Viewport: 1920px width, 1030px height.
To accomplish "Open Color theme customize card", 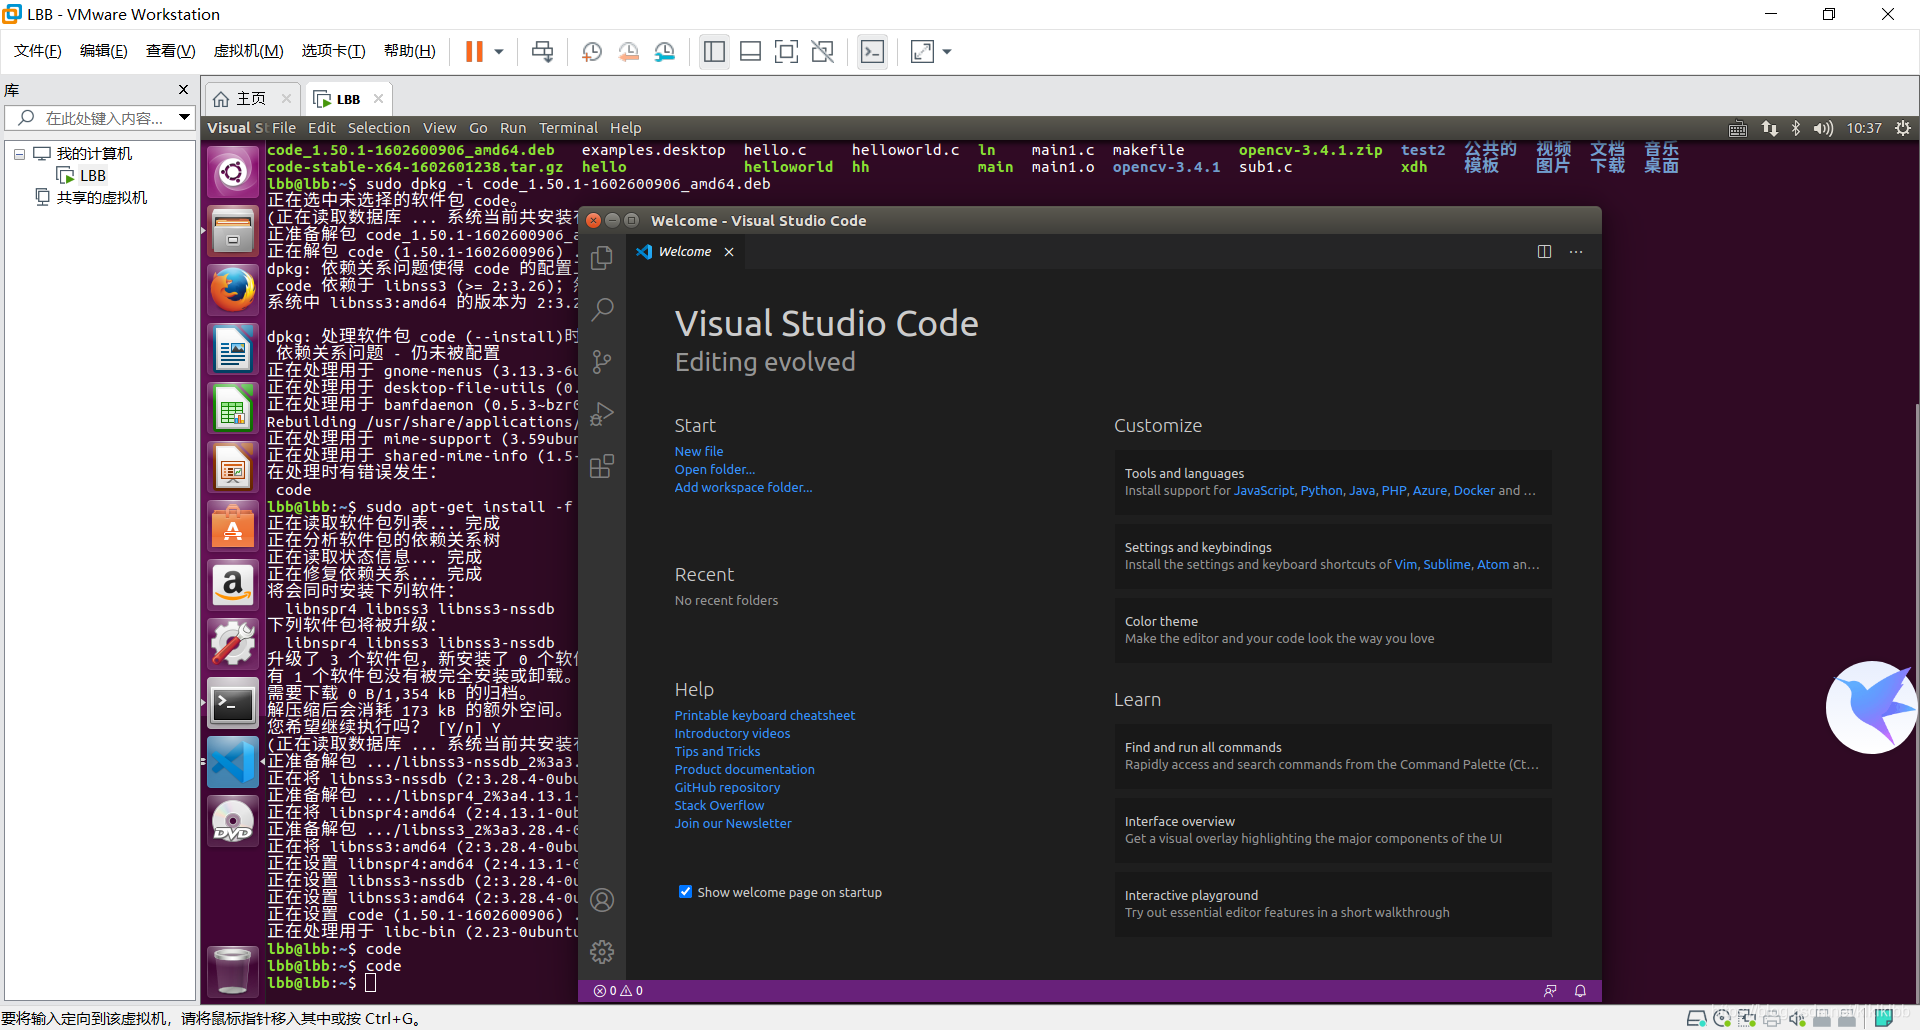I will pyautogui.click(x=1333, y=630).
